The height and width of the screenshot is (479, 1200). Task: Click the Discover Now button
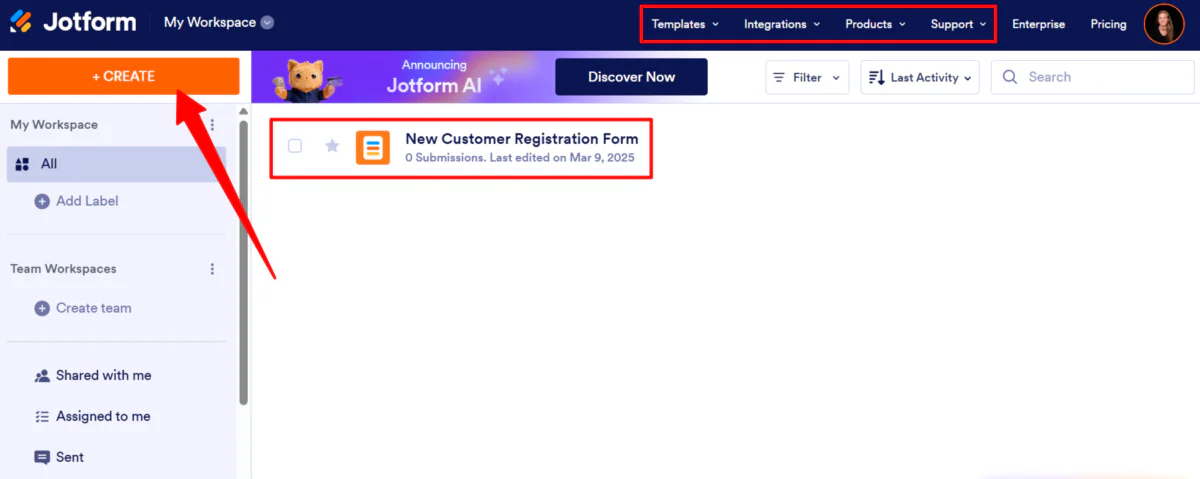point(631,77)
